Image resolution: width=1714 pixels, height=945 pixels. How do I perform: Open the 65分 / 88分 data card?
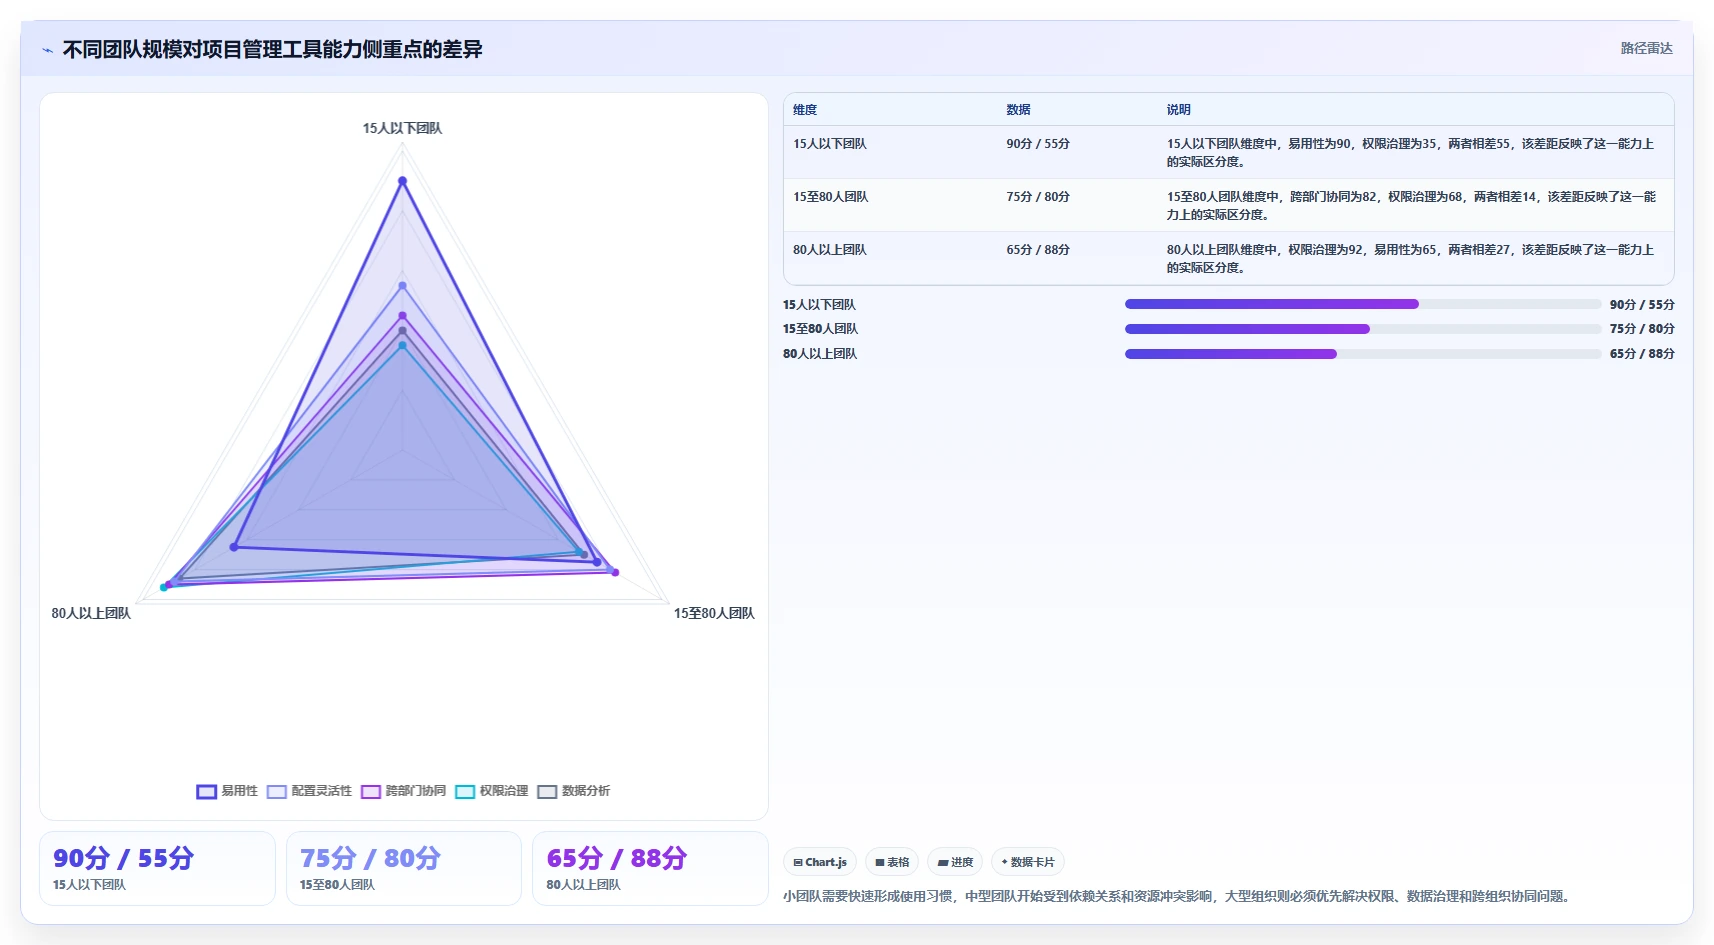pyautogui.click(x=650, y=868)
